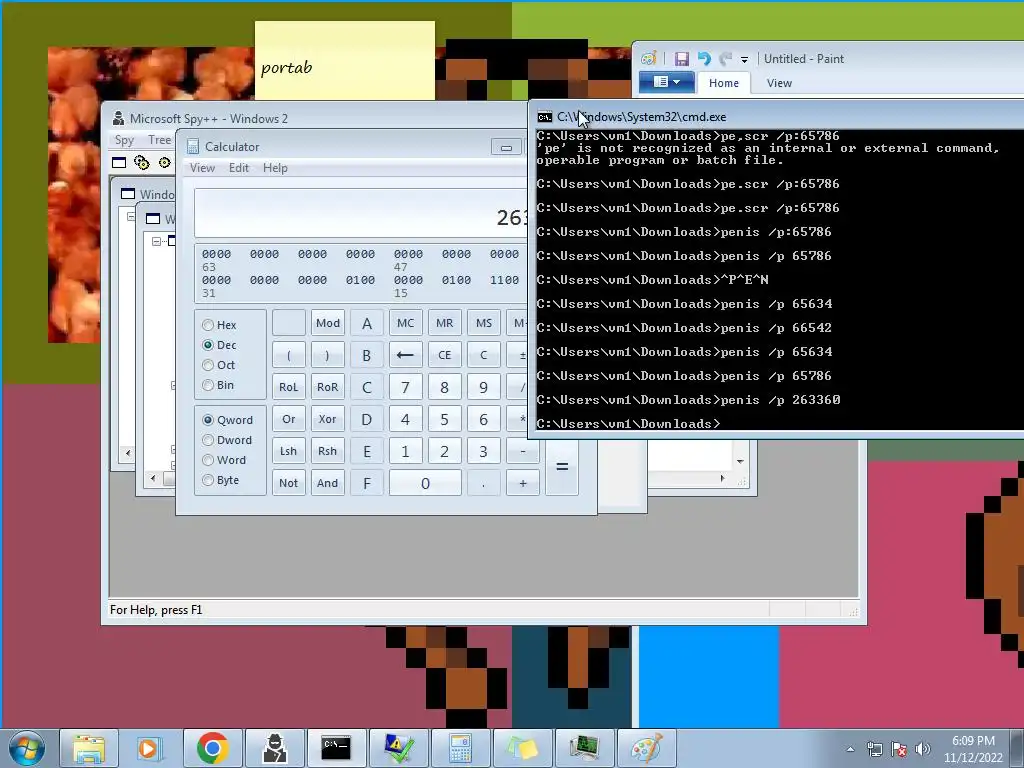This screenshot has height=768, width=1024.
Task: Click the Save icon in Paint's quick access toolbar
Action: (682, 59)
